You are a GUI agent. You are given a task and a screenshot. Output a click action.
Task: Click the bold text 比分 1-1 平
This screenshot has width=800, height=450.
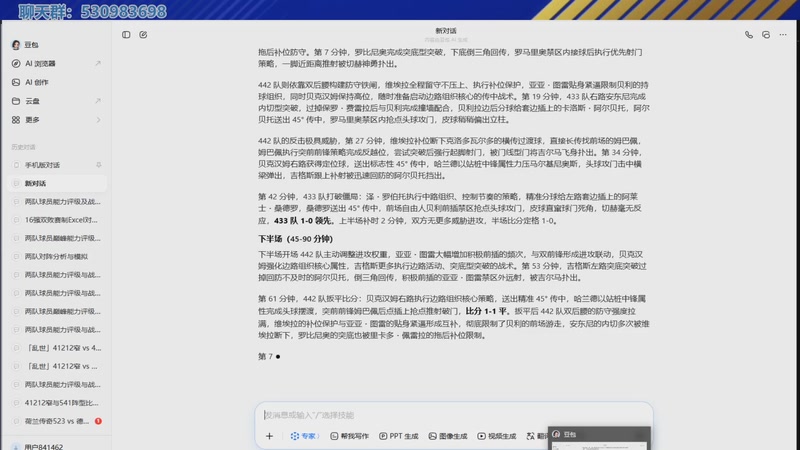click(x=486, y=311)
